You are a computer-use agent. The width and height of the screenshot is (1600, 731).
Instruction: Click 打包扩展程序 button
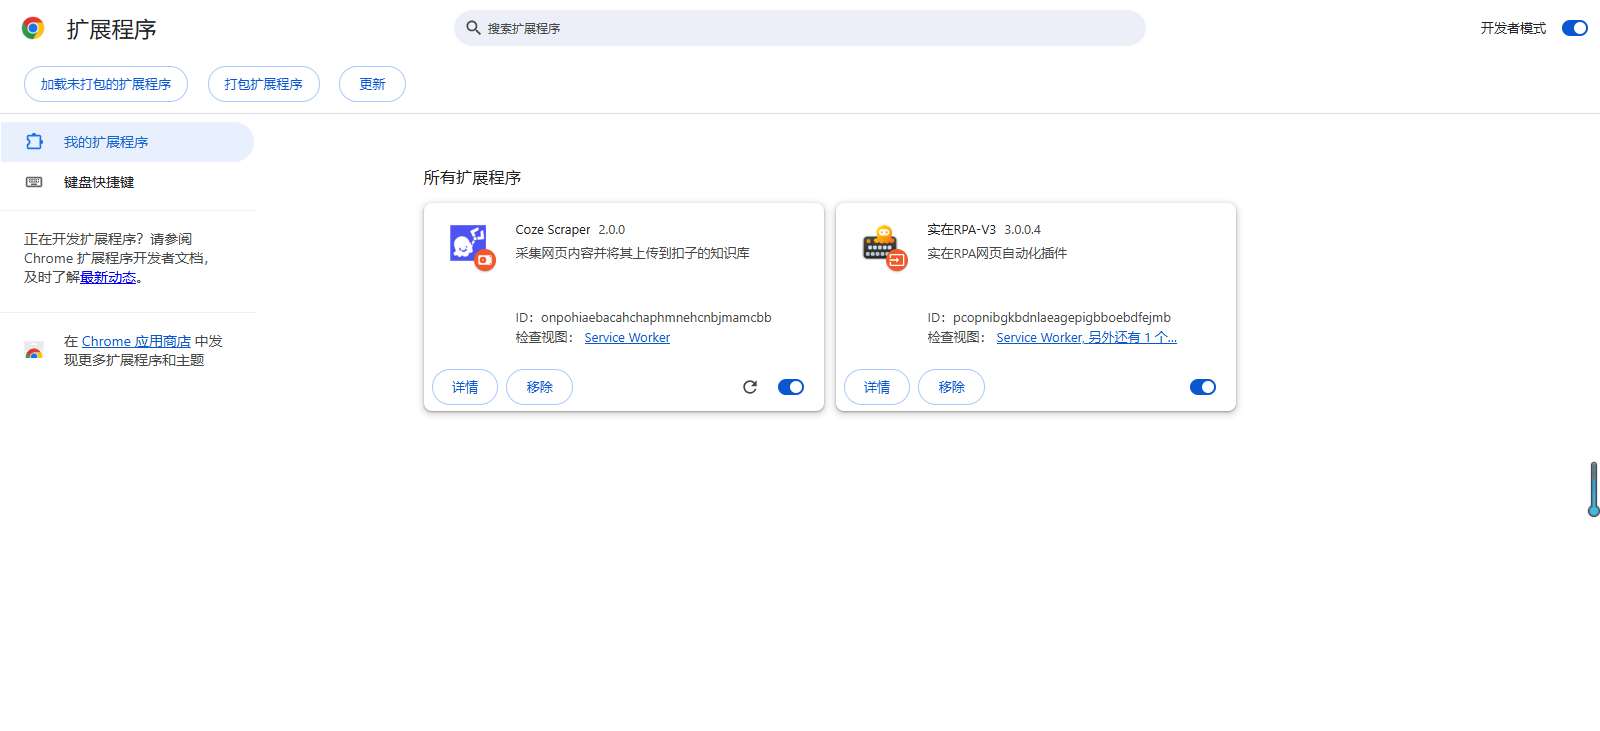pos(264,84)
